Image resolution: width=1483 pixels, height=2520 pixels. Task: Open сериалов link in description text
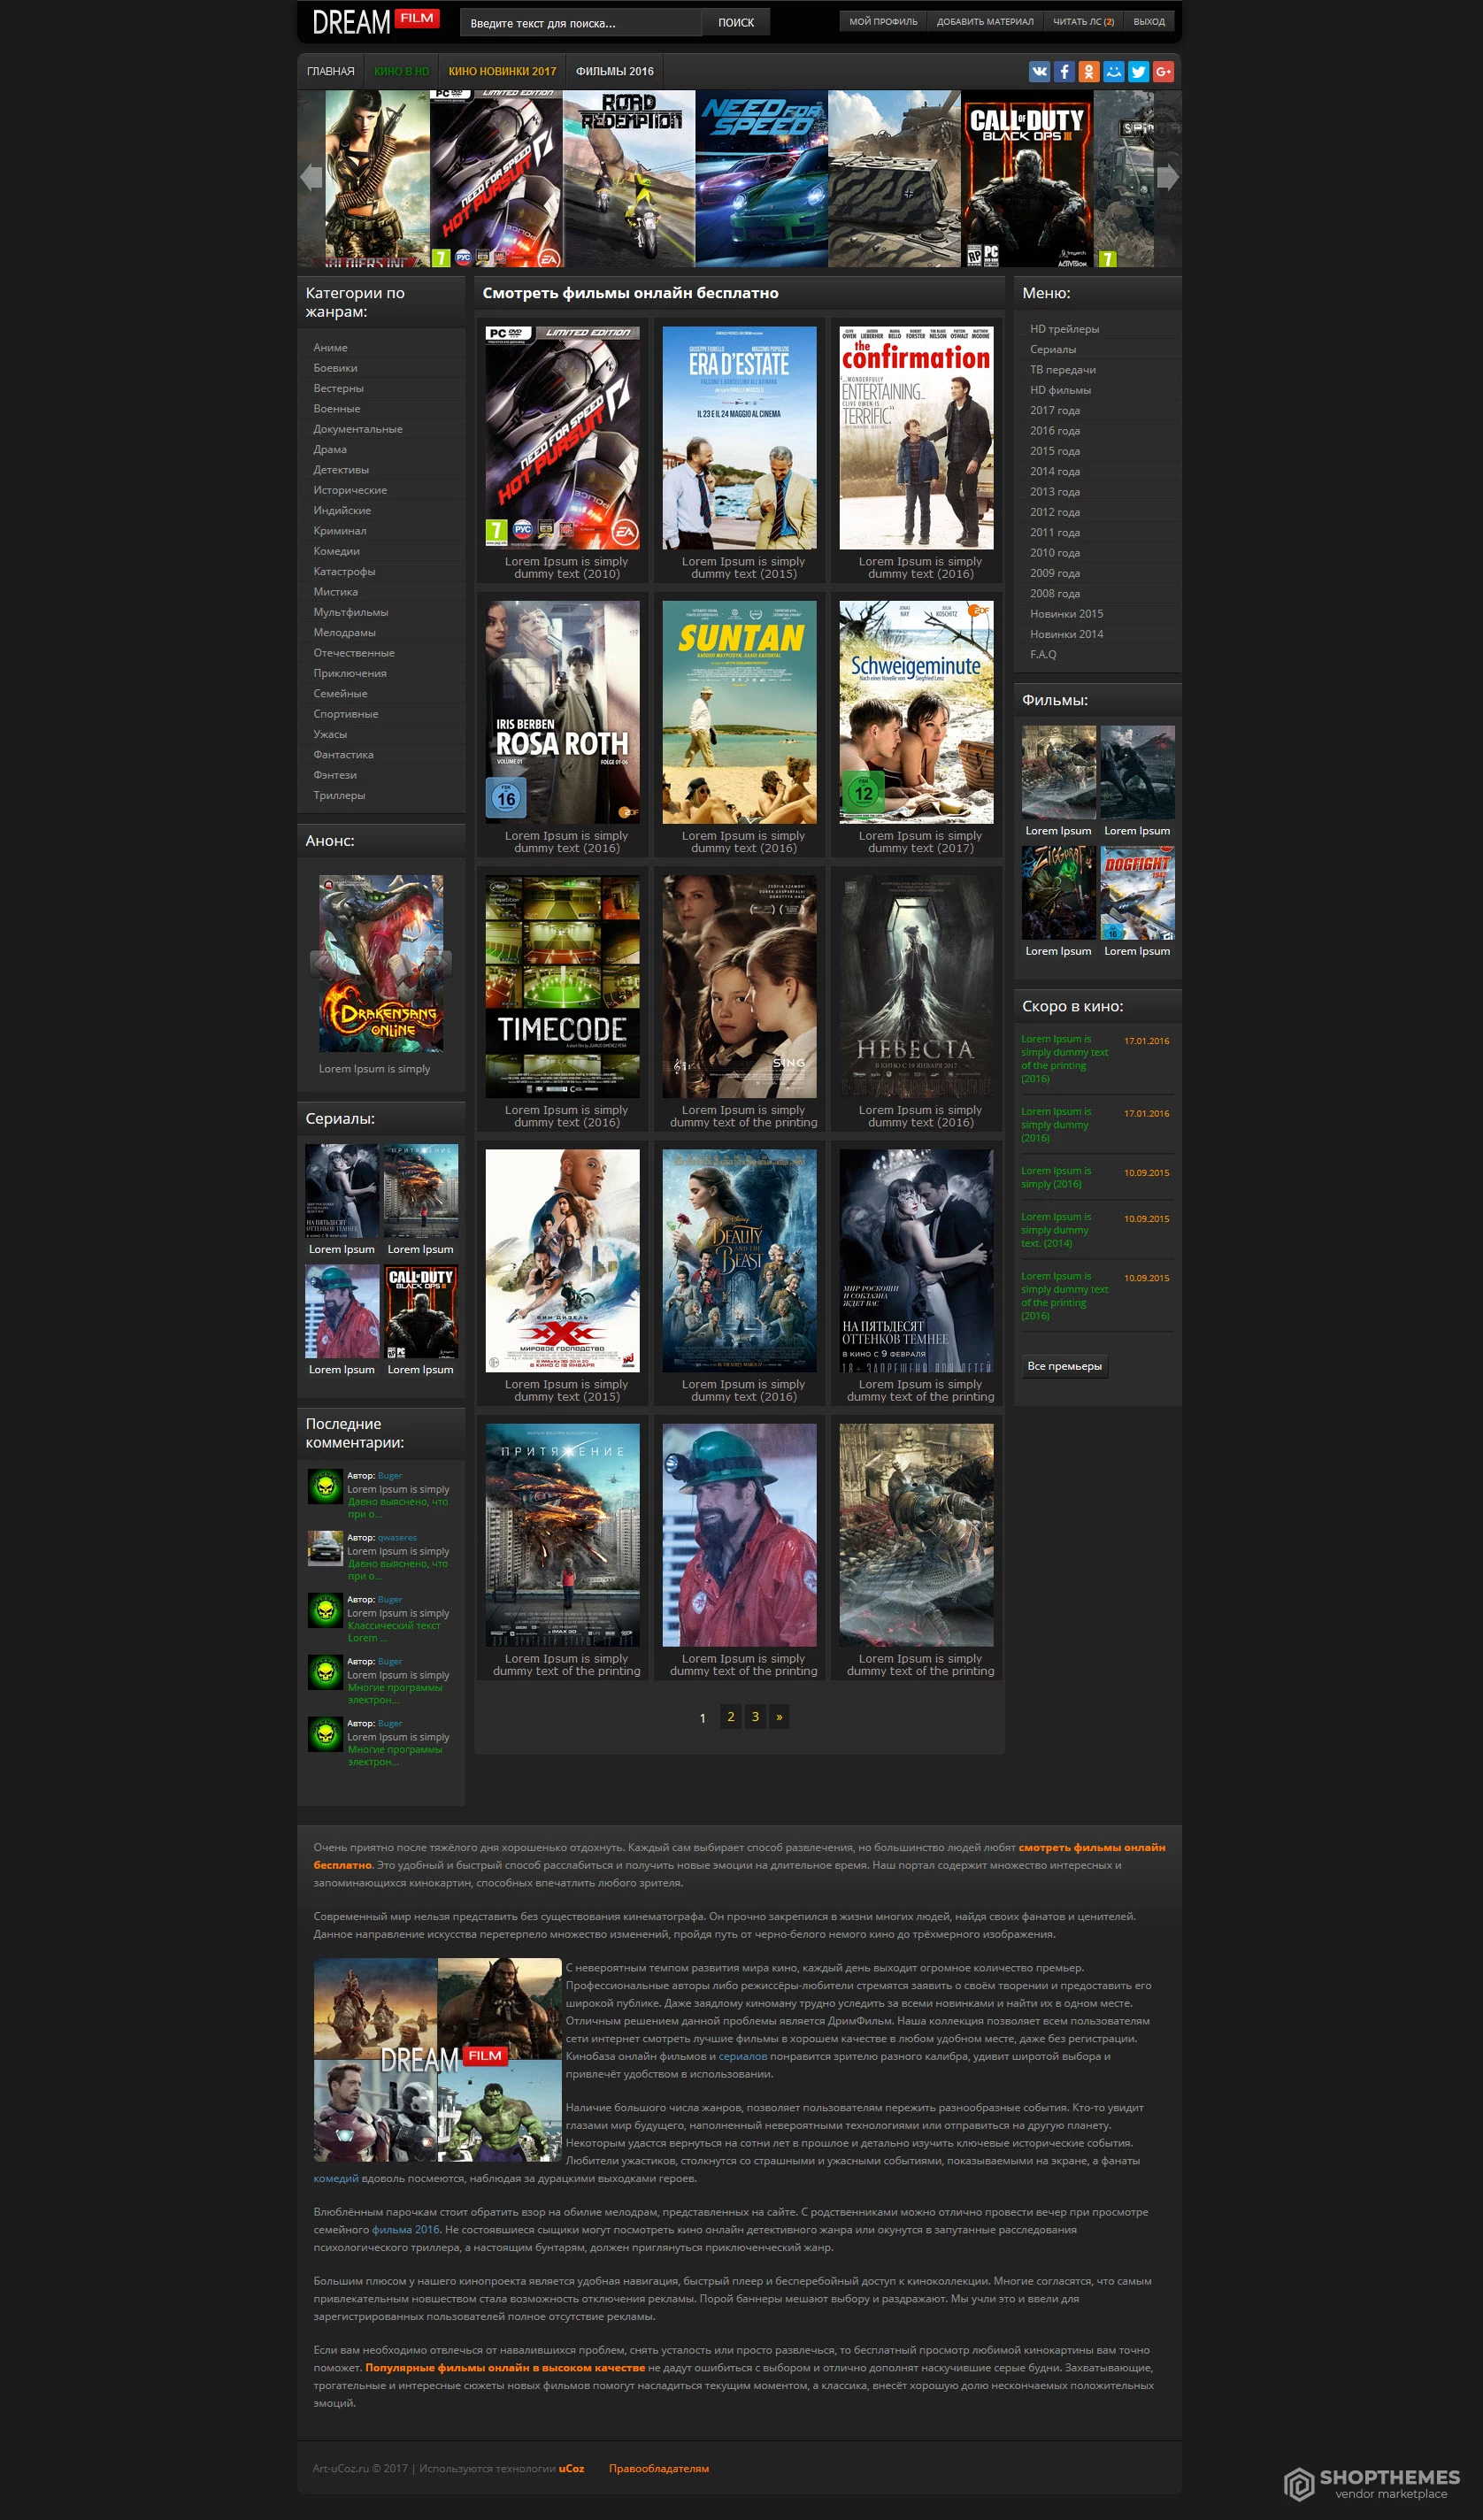click(743, 2057)
